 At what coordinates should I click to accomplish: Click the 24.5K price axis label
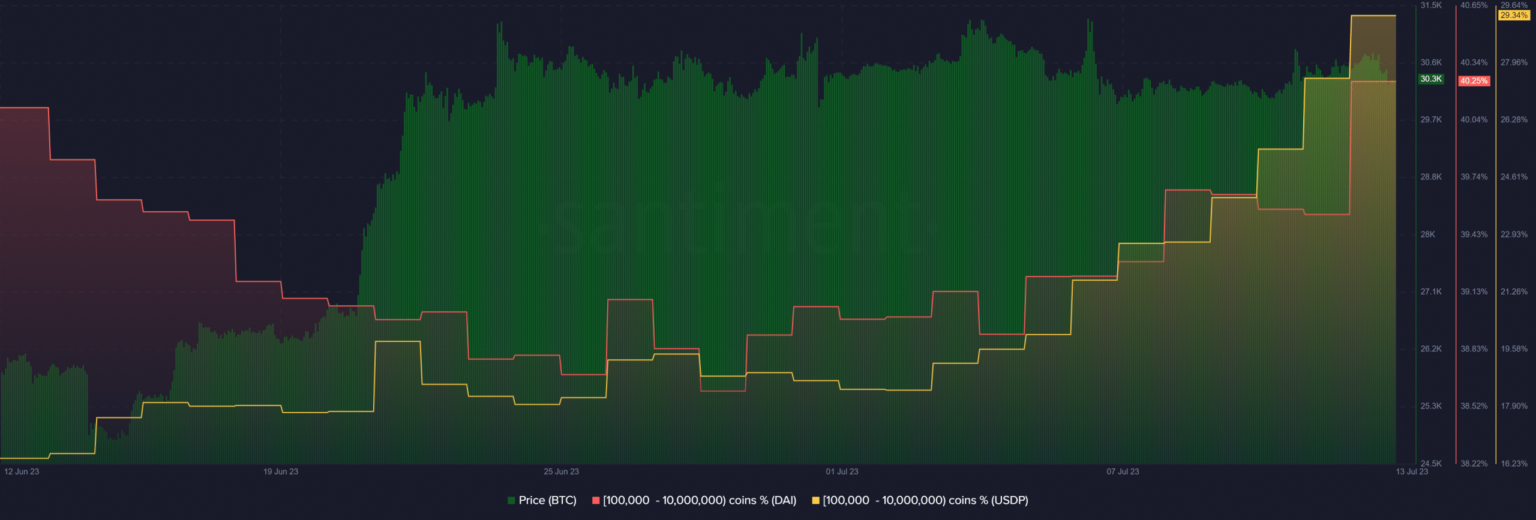coord(1431,463)
